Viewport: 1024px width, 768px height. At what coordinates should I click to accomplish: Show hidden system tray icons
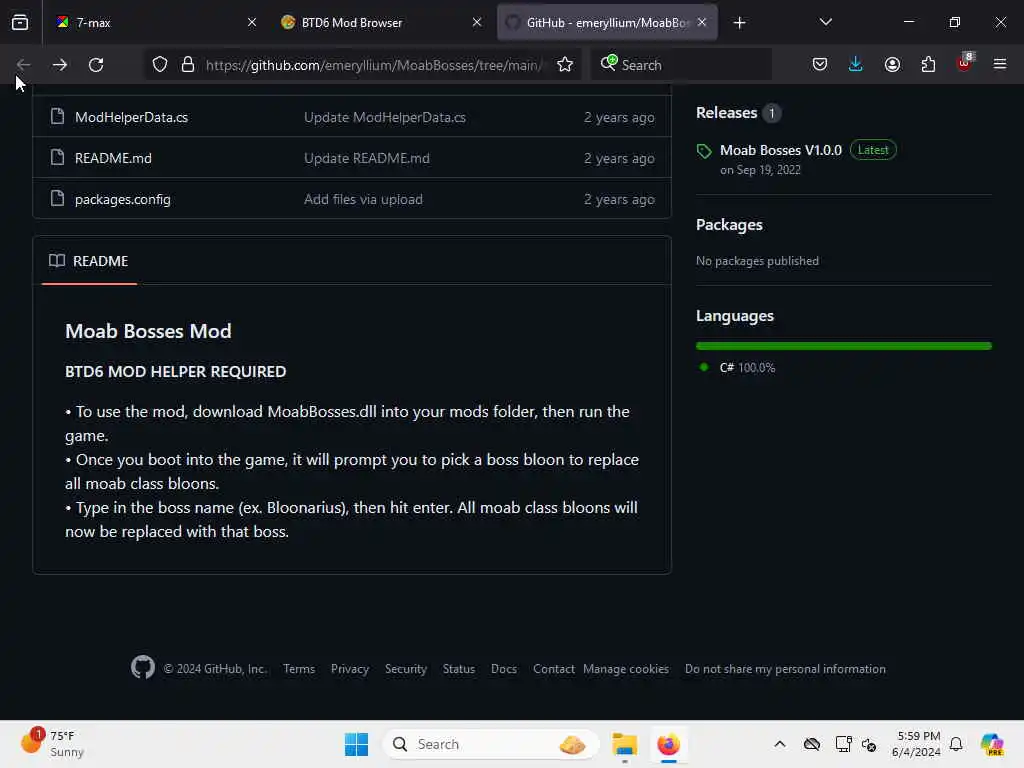click(780, 744)
